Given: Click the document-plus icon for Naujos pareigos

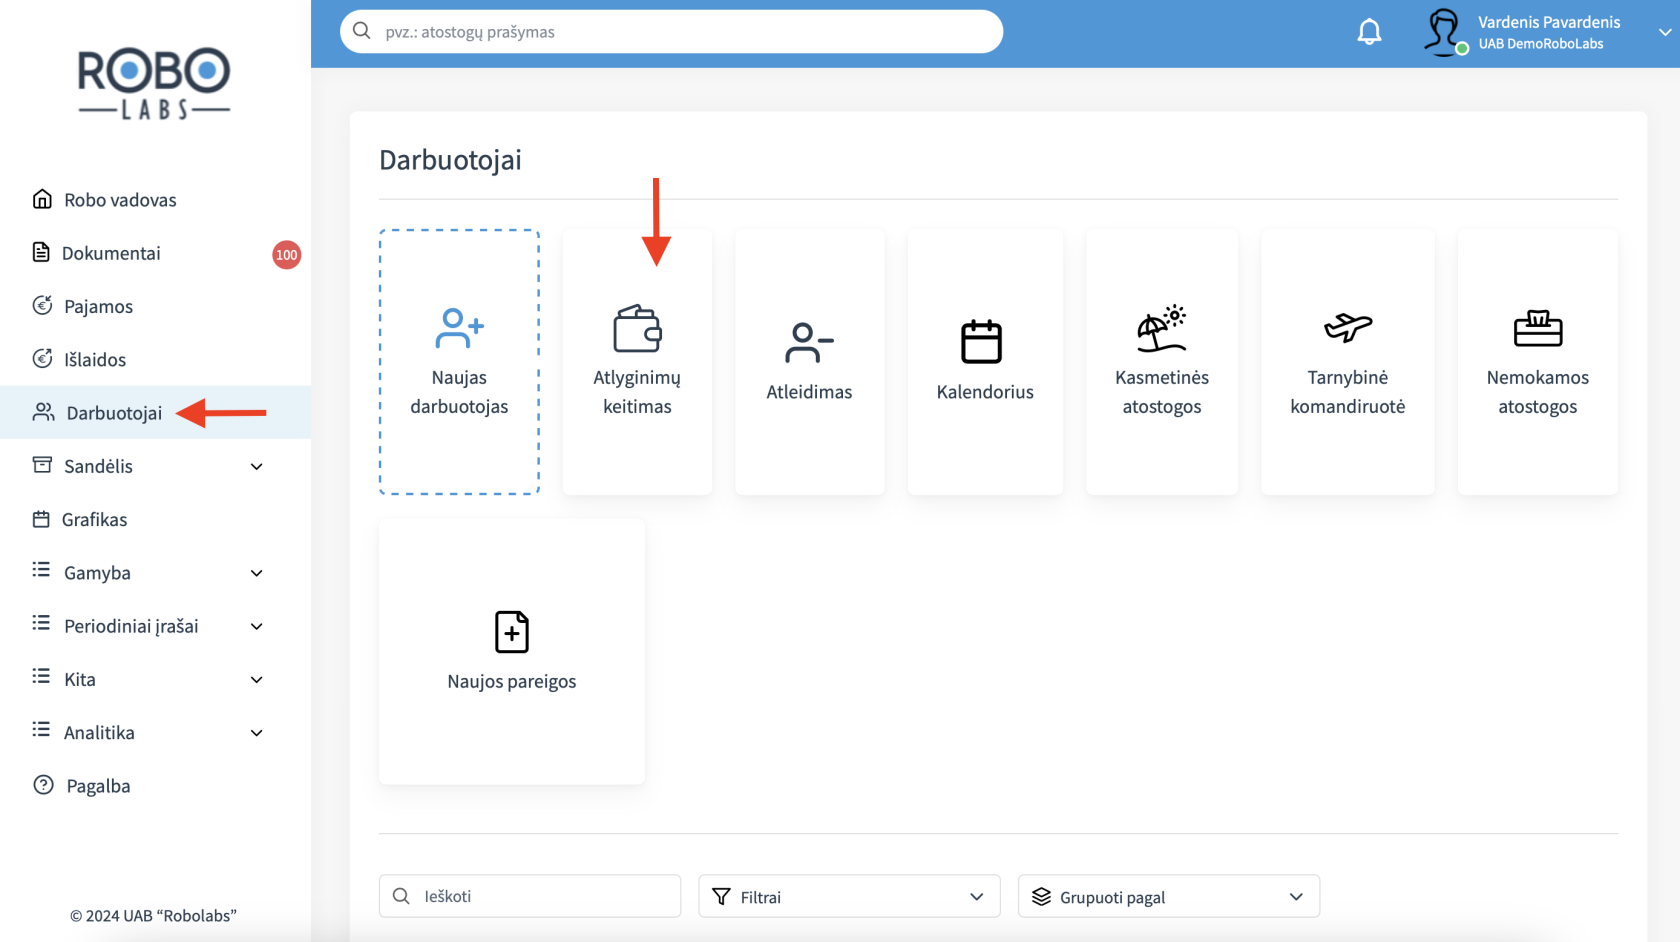Looking at the screenshot, I should [x=512, y=632].
